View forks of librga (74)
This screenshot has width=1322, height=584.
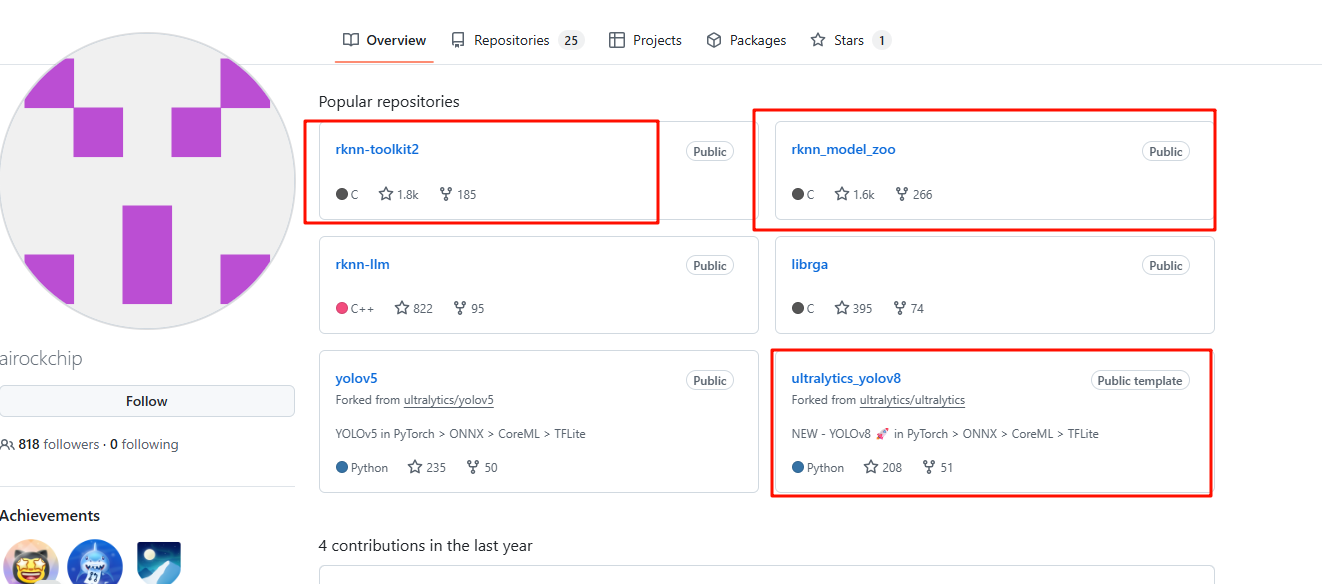[x=909, y=308]
